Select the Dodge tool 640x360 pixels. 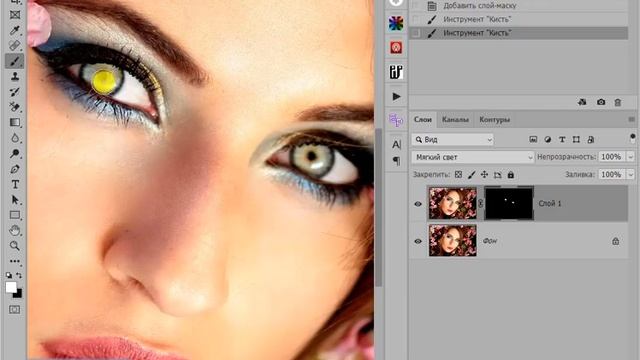tap(15, 153)
